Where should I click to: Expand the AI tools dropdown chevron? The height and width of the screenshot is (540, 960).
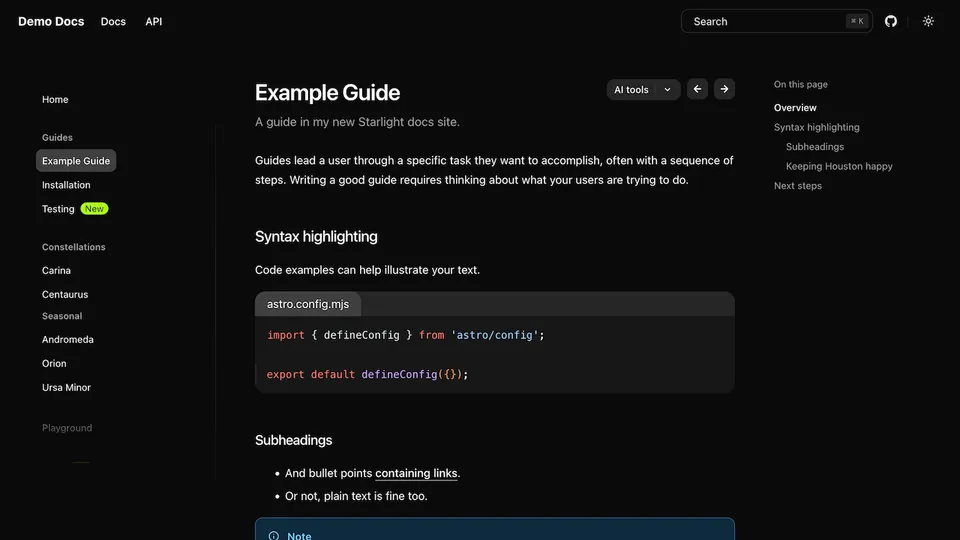667,89
